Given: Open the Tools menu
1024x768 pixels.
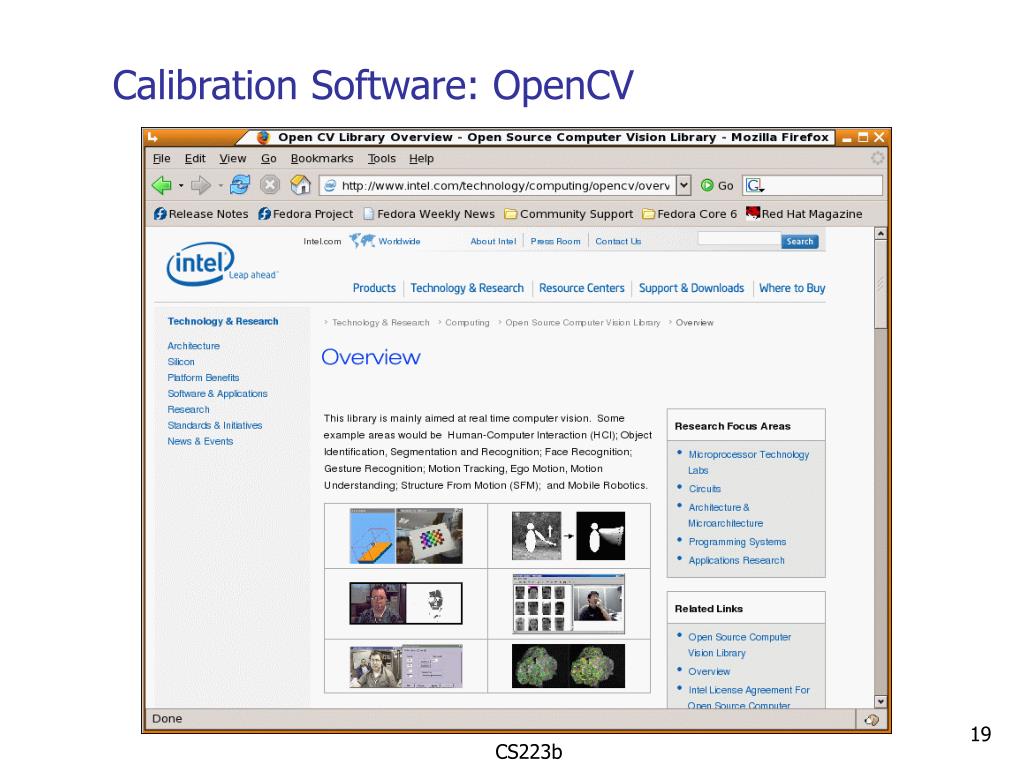Looking at the screenshot, I should (x=381, y=158).
